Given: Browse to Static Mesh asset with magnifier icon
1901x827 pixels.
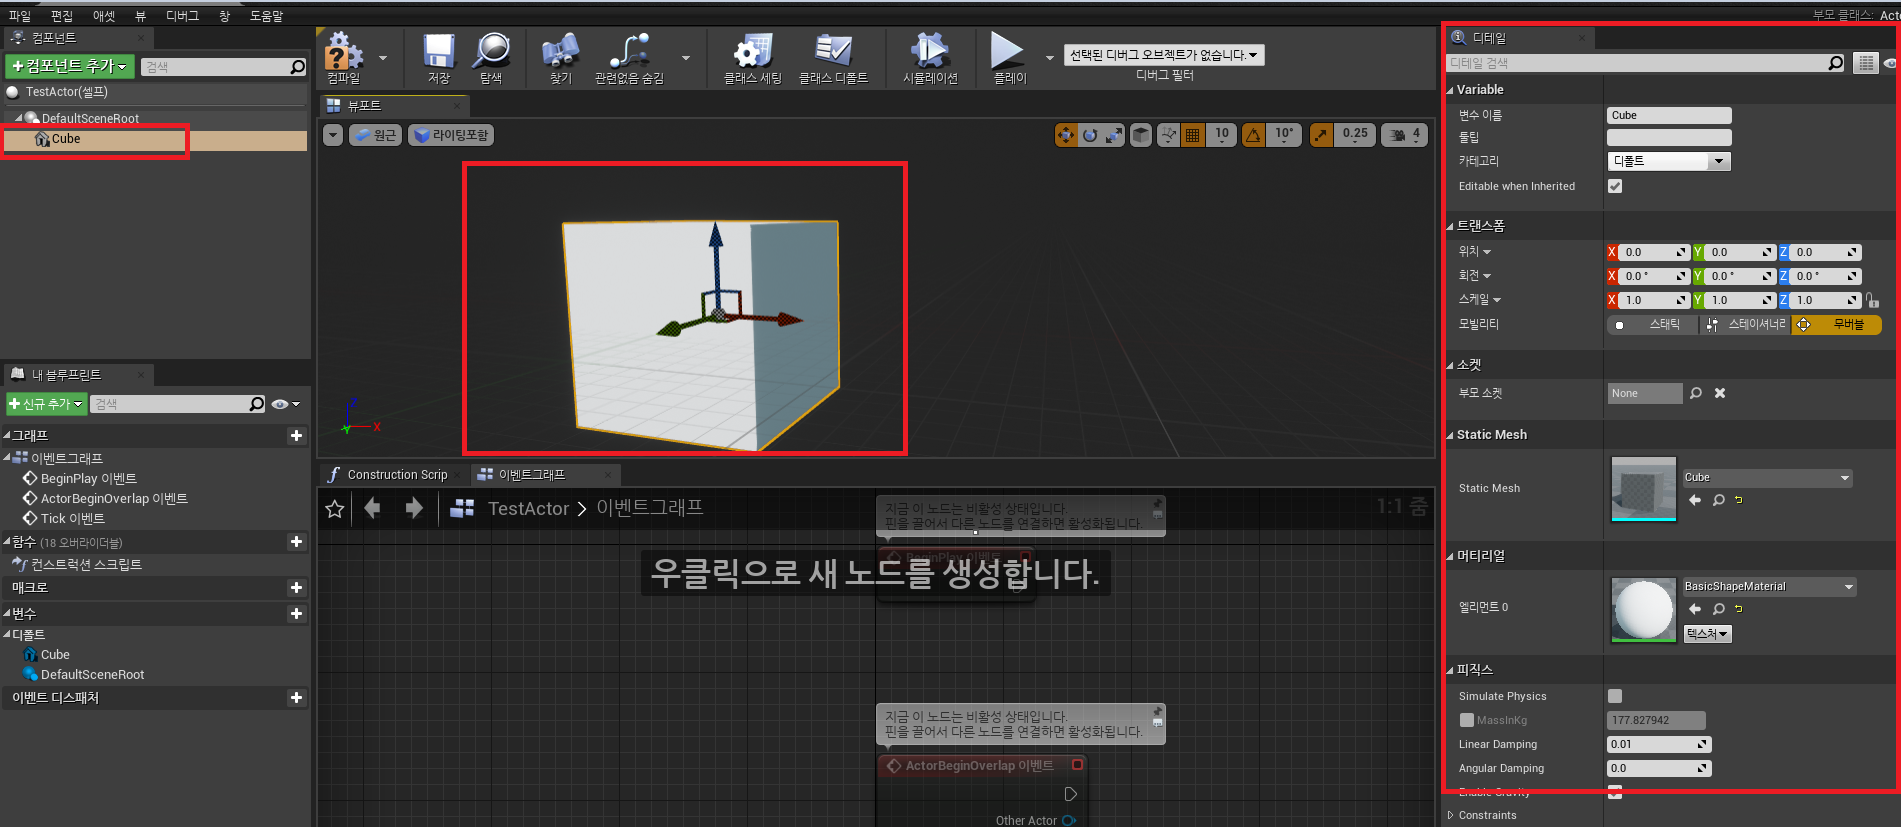Looking at the screenshot, I should tap(1719, 500).
